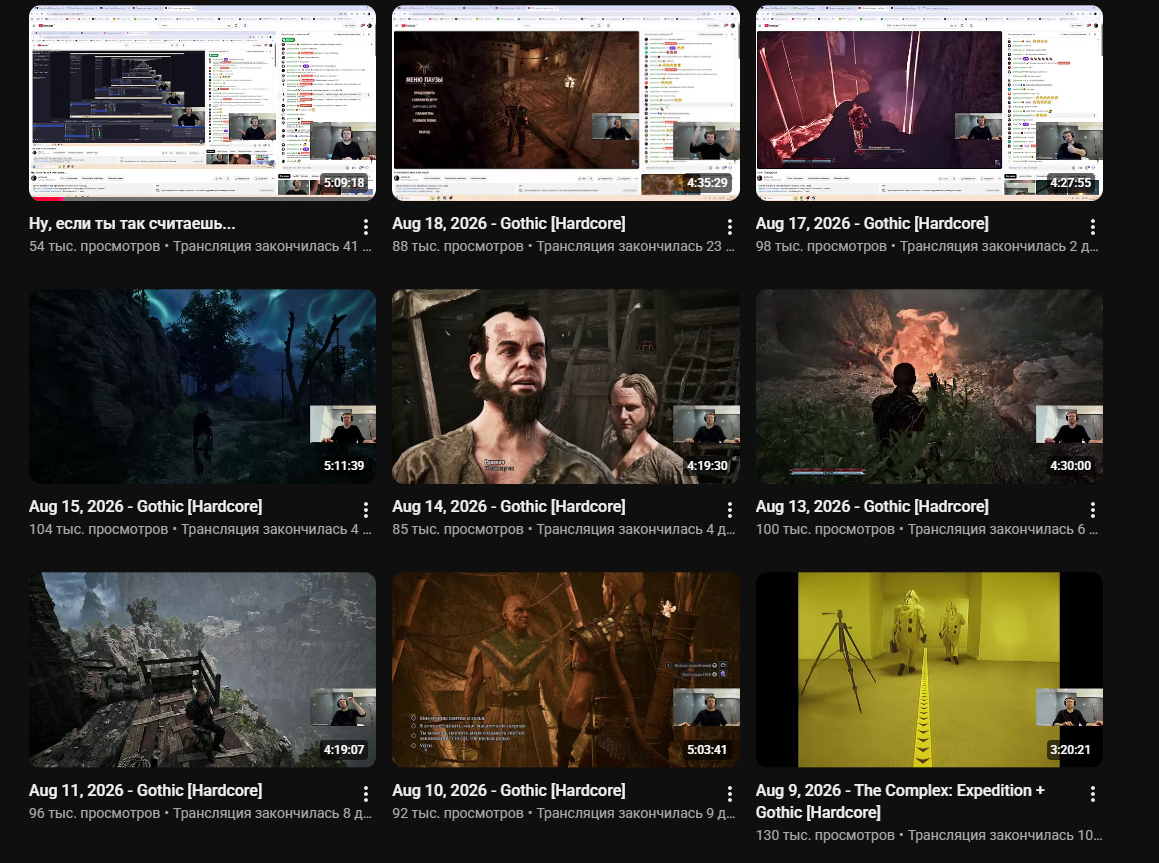Open thumbnail with duration 5:09:18
This screenshot has width=1159, height=863.
coord(203,103)
